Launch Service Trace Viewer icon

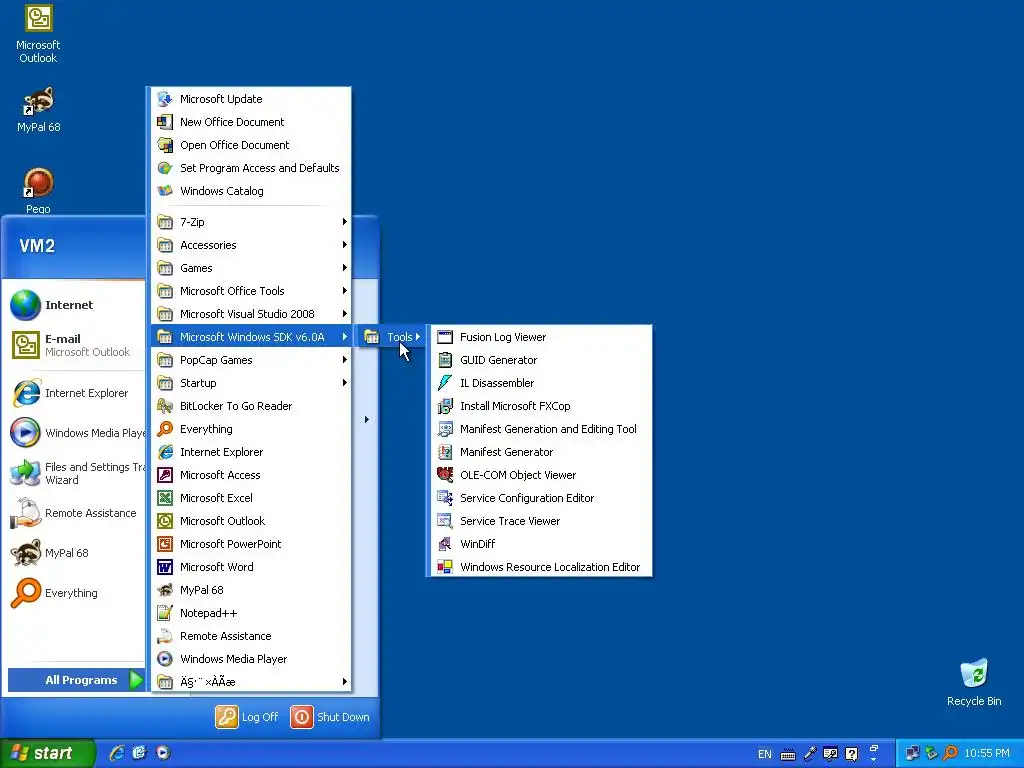[445, 520]
